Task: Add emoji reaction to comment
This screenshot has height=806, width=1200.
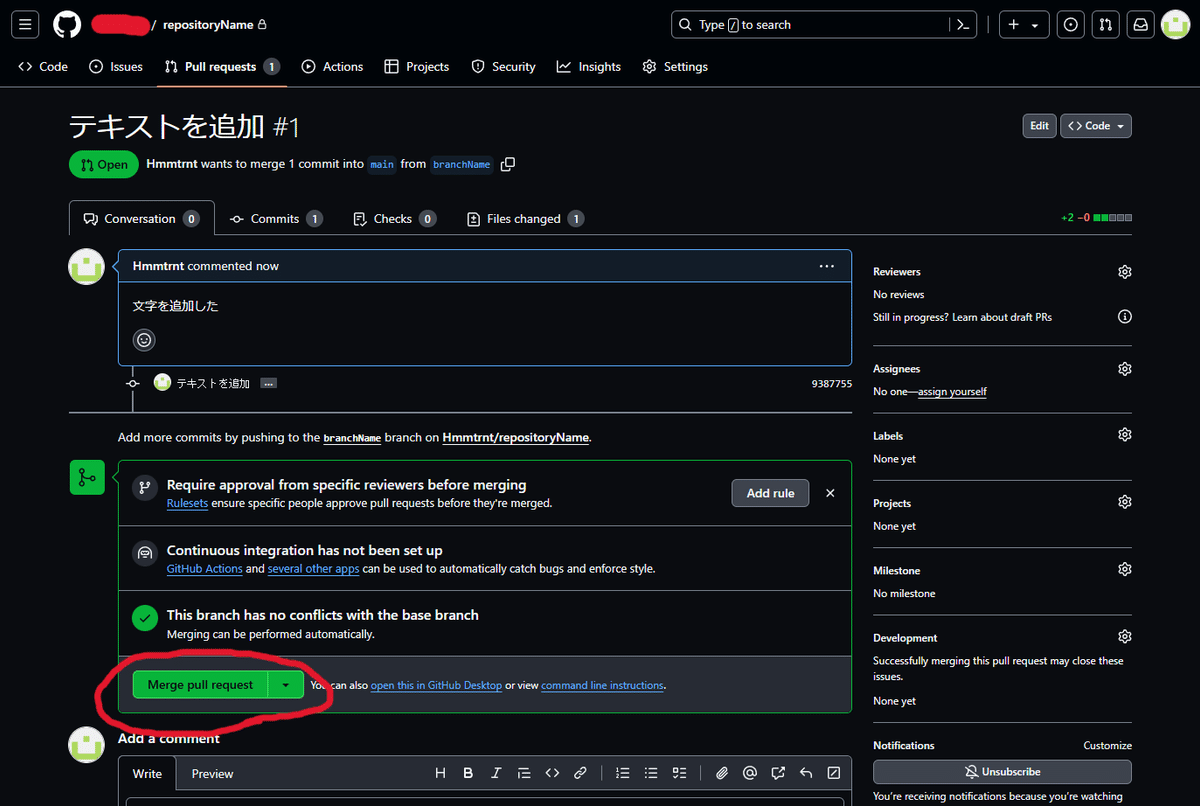Action: coord(144,340)
